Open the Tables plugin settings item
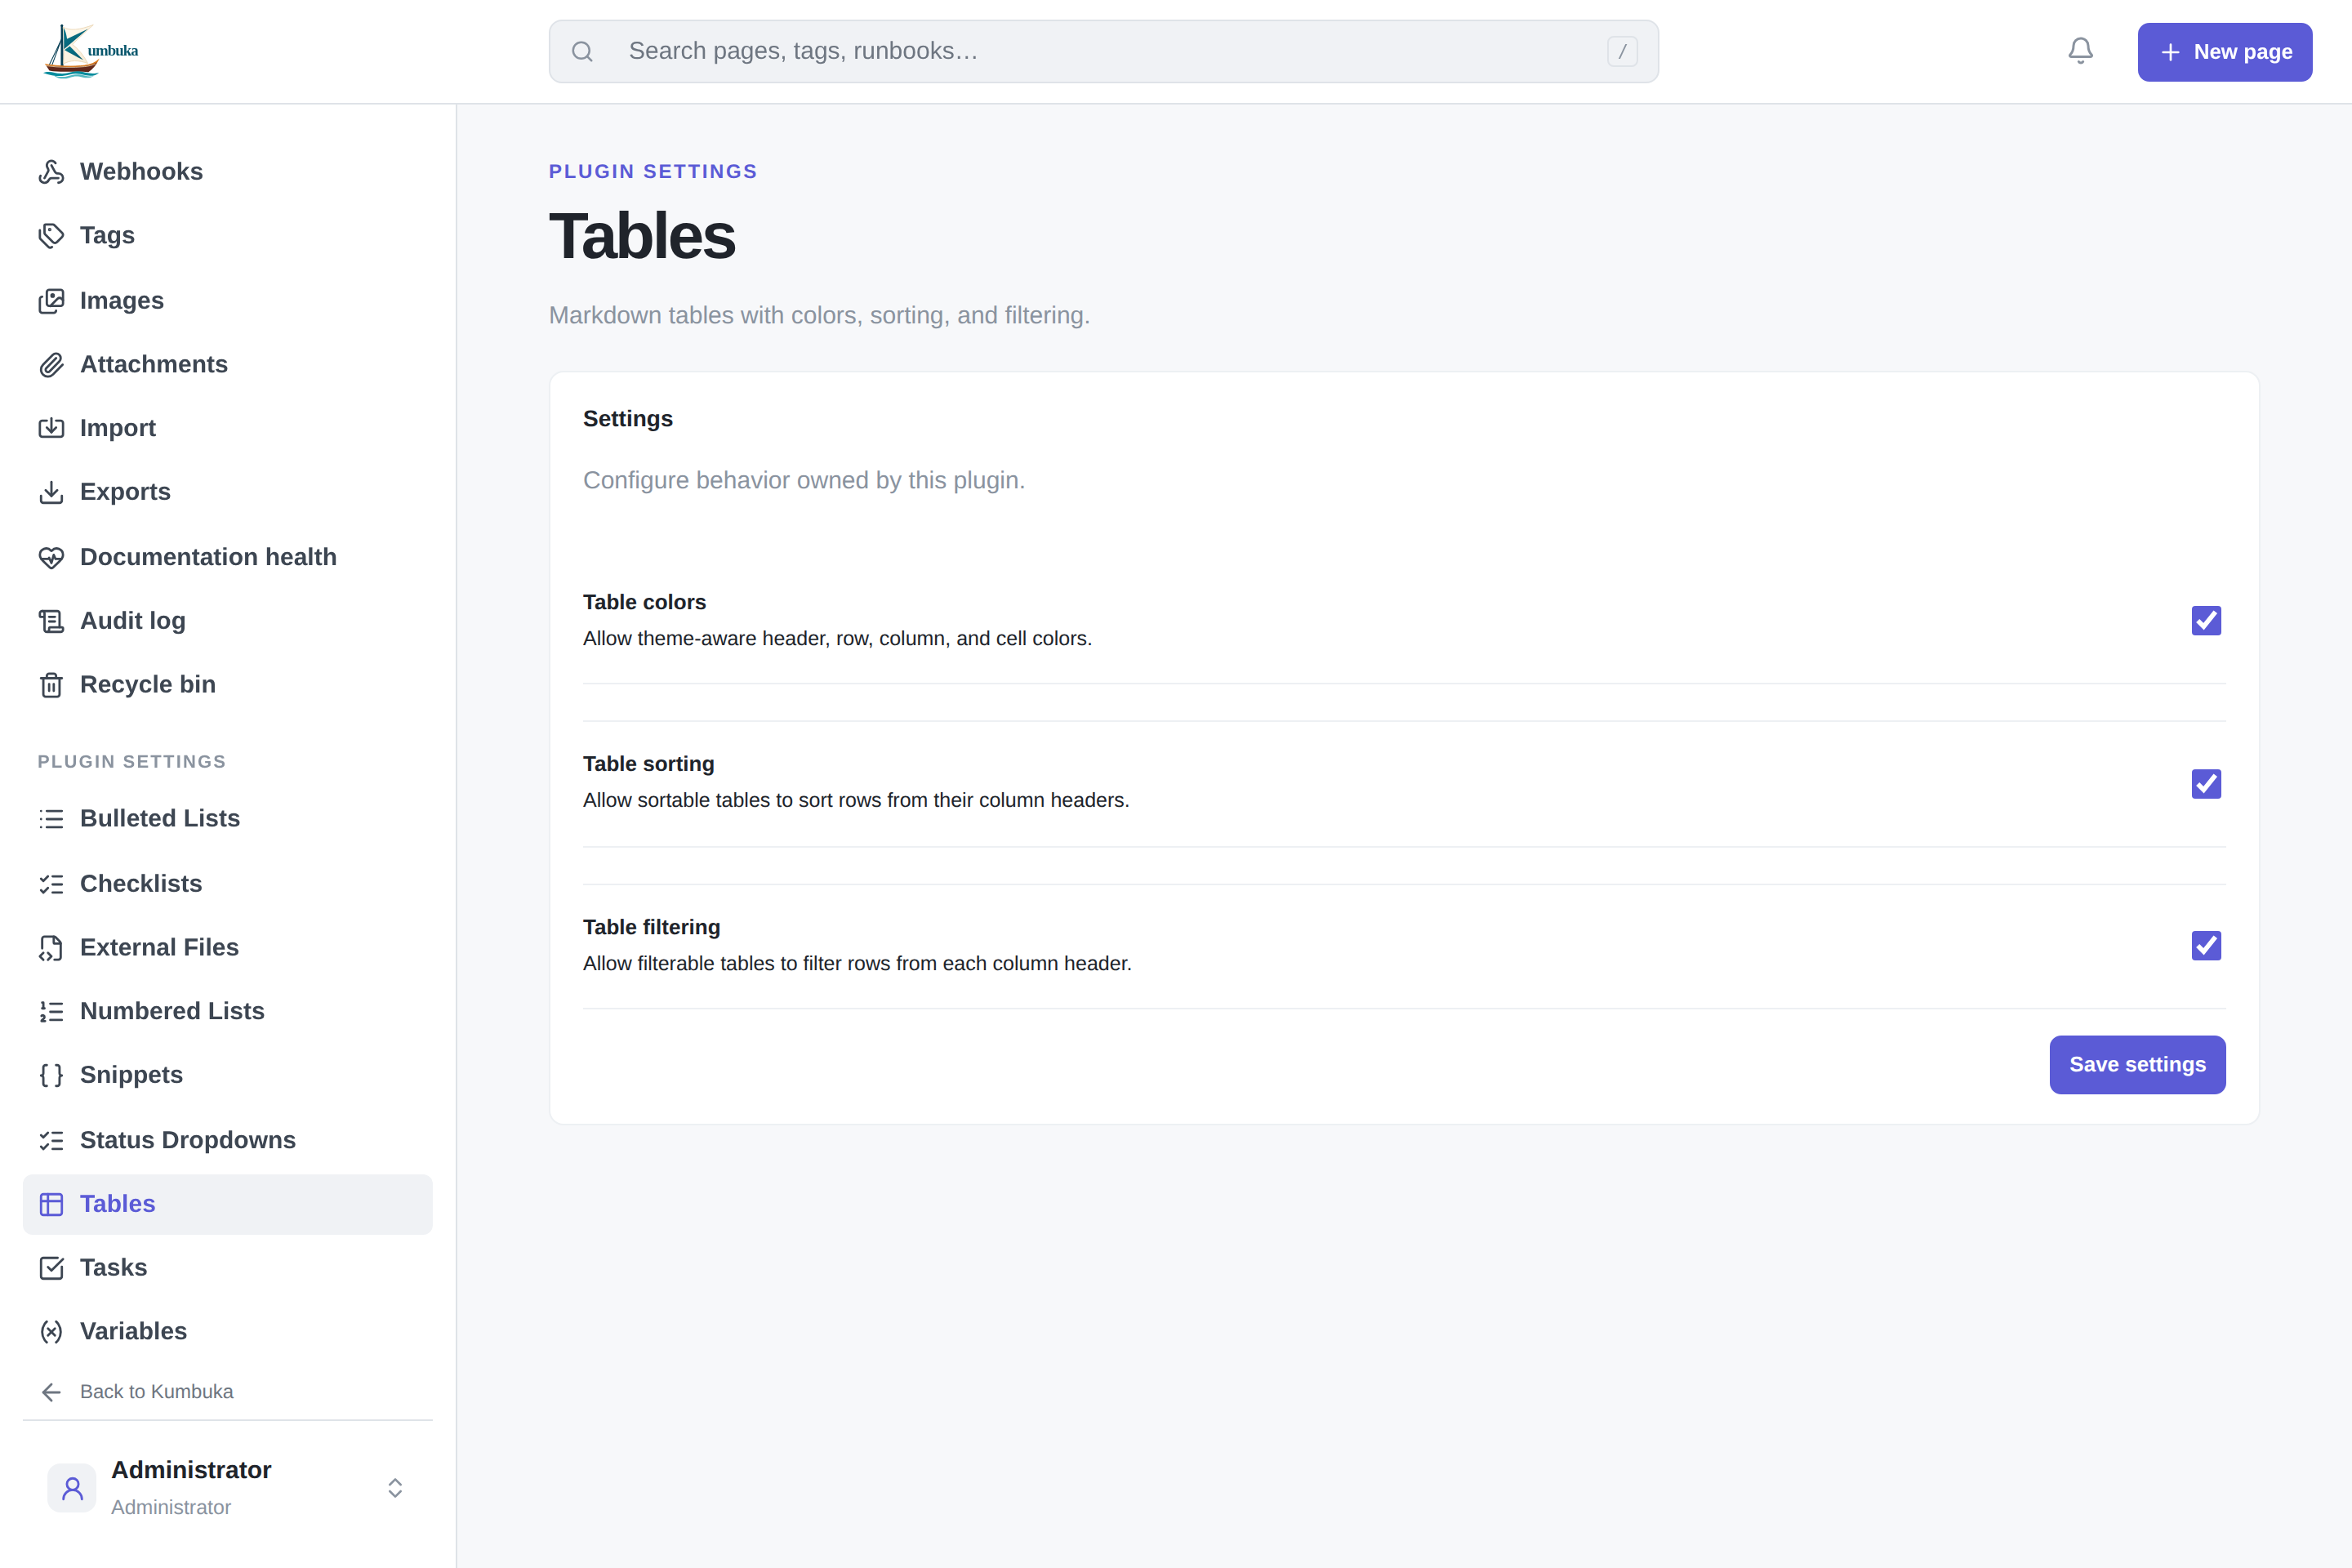Image resolution: width=2352 pixels, height=1568 pixels. [228, 1204]
